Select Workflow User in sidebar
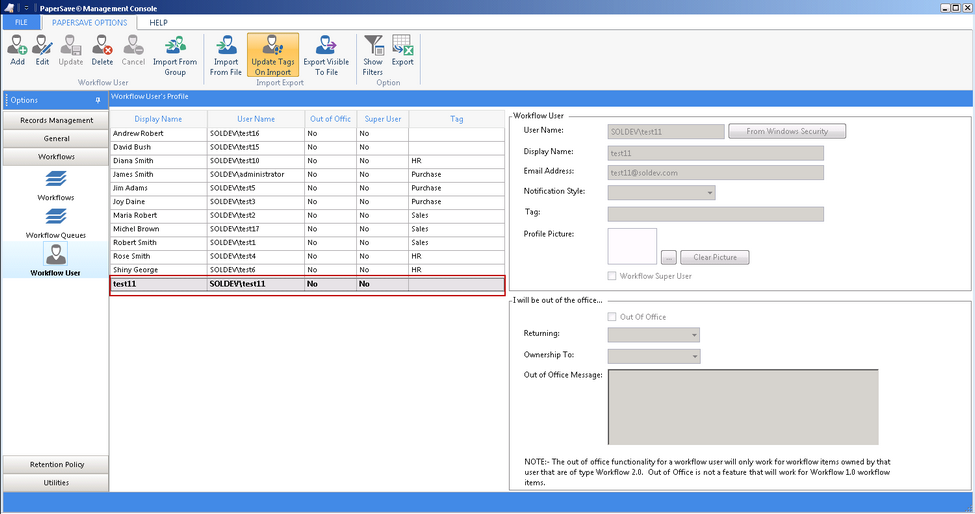975x514 pixels. coord(55,259)
